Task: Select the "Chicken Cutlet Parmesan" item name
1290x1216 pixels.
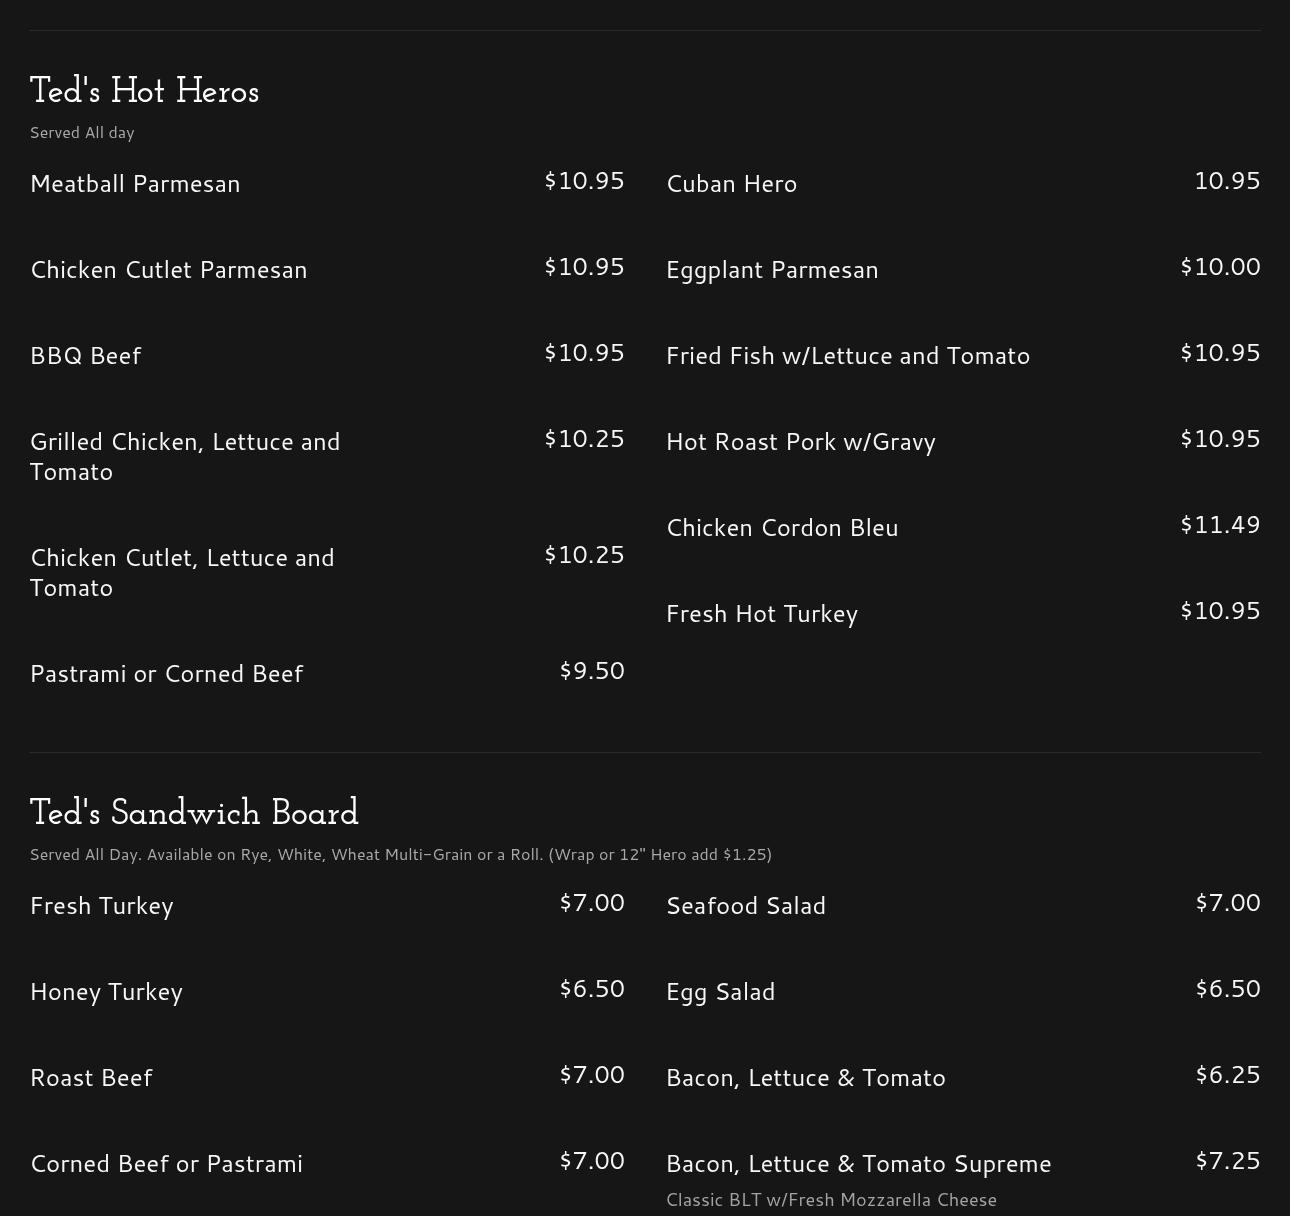Action: pos(169,270)
